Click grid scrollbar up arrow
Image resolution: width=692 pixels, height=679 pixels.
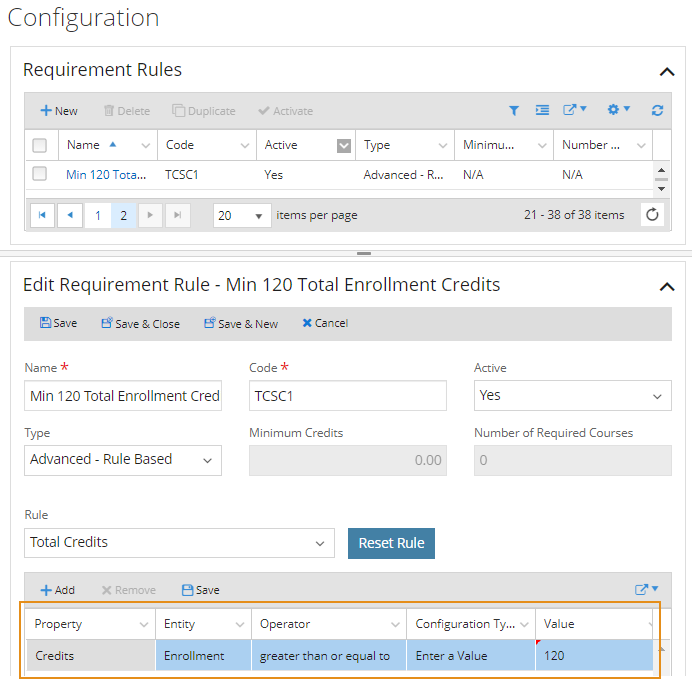pyautogui.click(x=661, y=170)
